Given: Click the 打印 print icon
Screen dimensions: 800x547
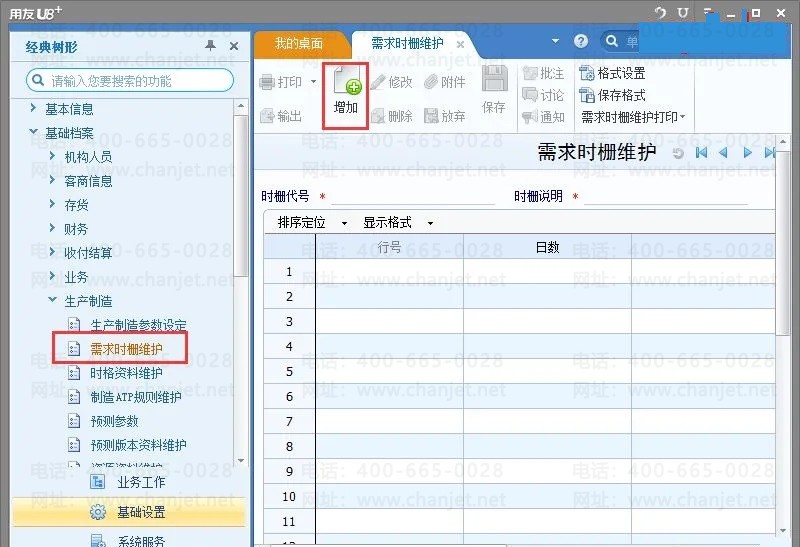Looking at the screenshot, I should [267, 82].
